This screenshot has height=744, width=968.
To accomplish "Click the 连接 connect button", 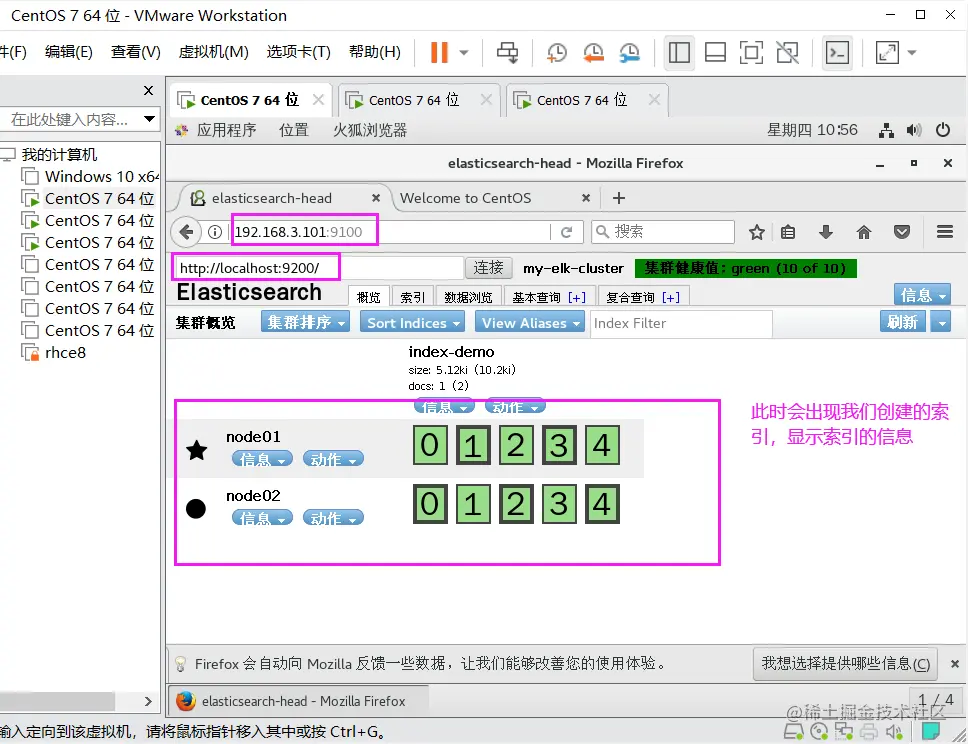I will pyautogui.click(x=488, y=268).
